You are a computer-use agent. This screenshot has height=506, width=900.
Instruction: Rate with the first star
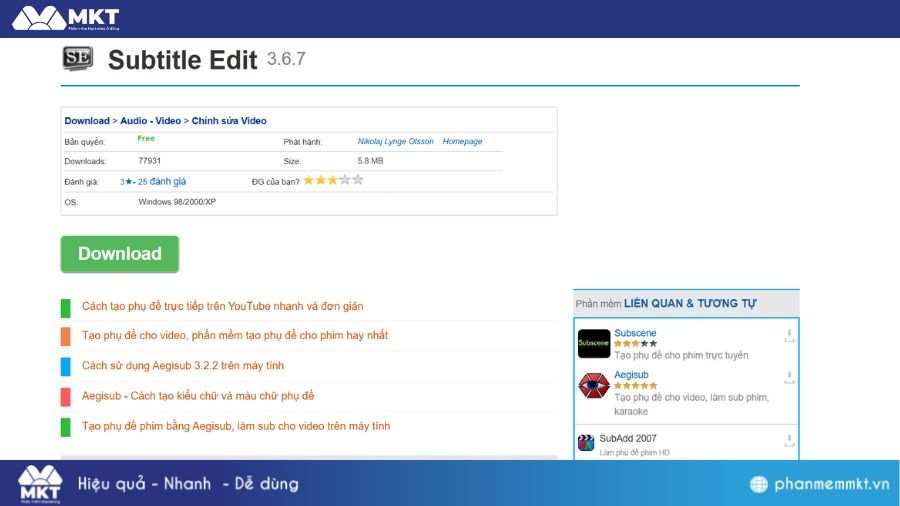(x=308, y=180)
